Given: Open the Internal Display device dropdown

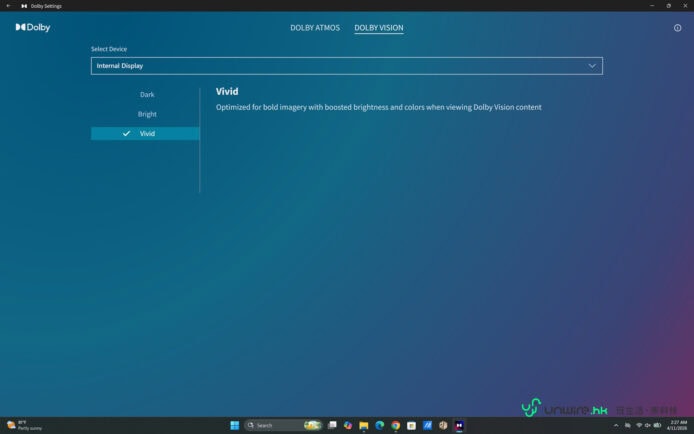Looking at the screenshot, I should click(x=347, y=66).
